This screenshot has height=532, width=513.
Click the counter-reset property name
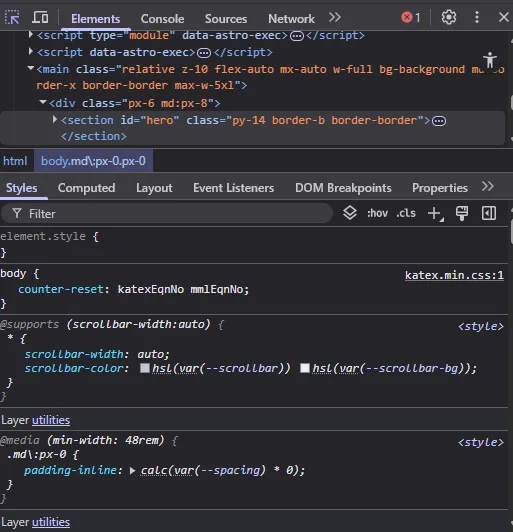pos(61,289)
